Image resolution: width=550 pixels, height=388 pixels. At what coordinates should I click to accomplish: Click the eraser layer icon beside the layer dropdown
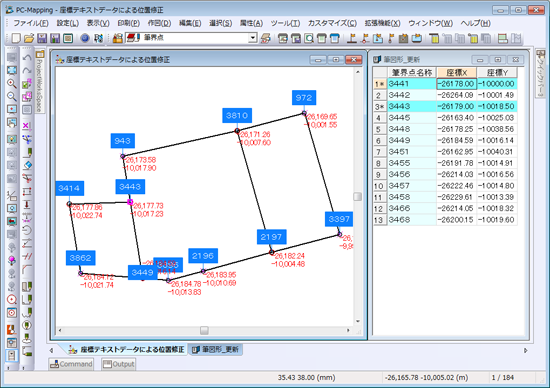click(x=266, y=38)
